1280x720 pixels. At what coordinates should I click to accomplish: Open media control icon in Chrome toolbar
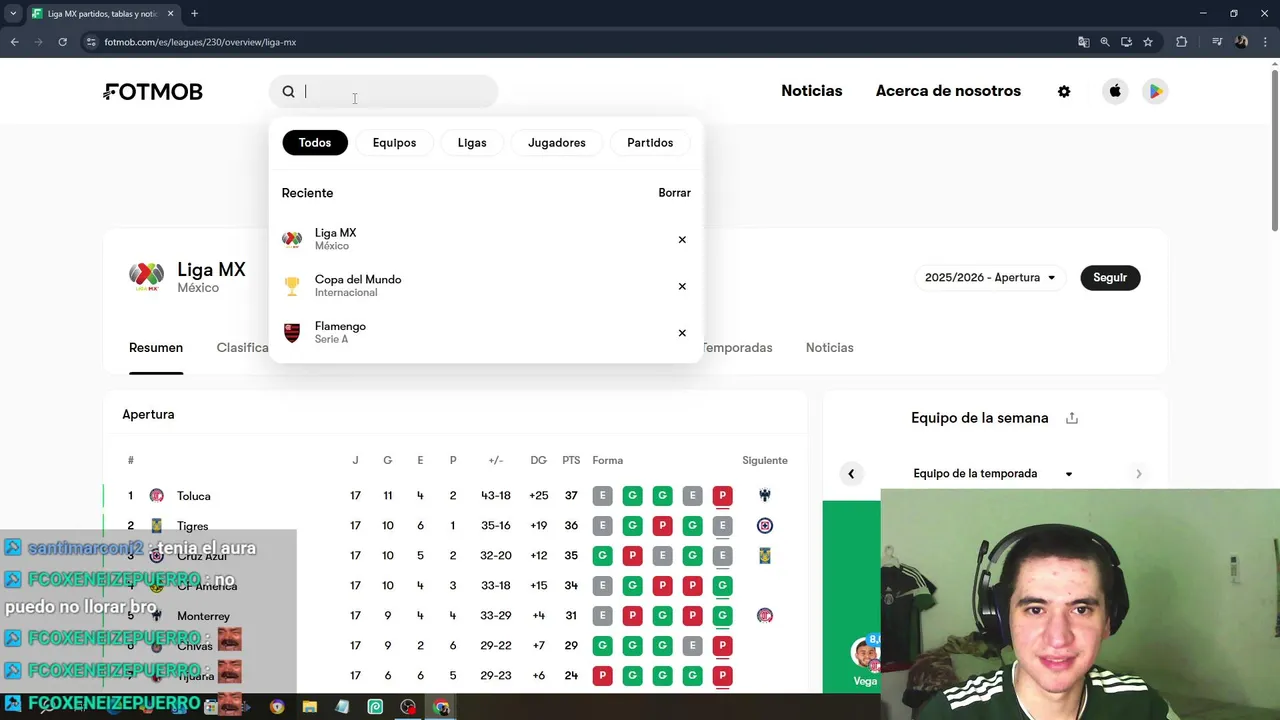pos(1217,42)
